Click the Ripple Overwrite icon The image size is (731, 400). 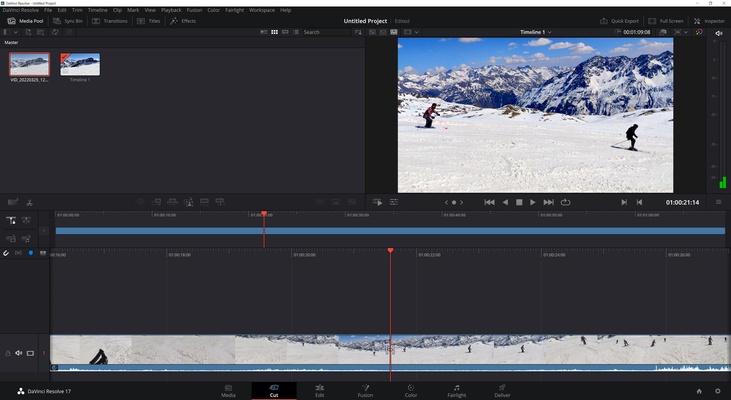tap(172, 202)
